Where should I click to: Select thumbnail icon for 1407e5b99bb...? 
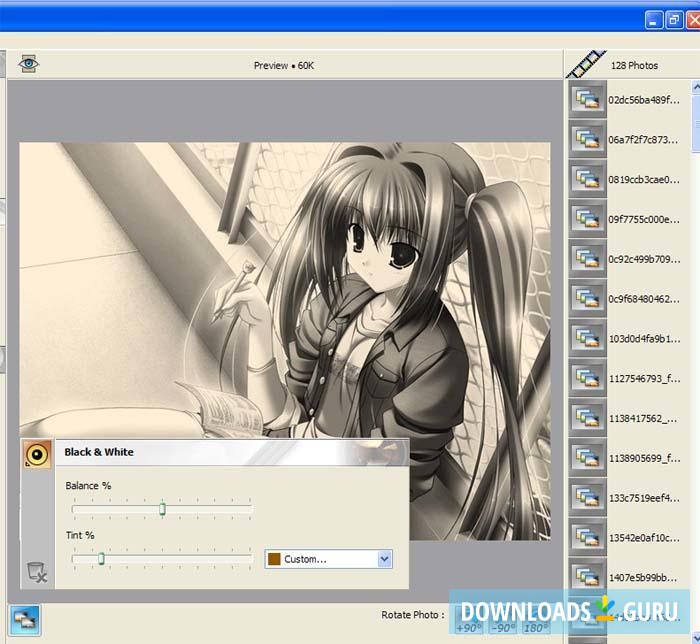tap(587, 577)
